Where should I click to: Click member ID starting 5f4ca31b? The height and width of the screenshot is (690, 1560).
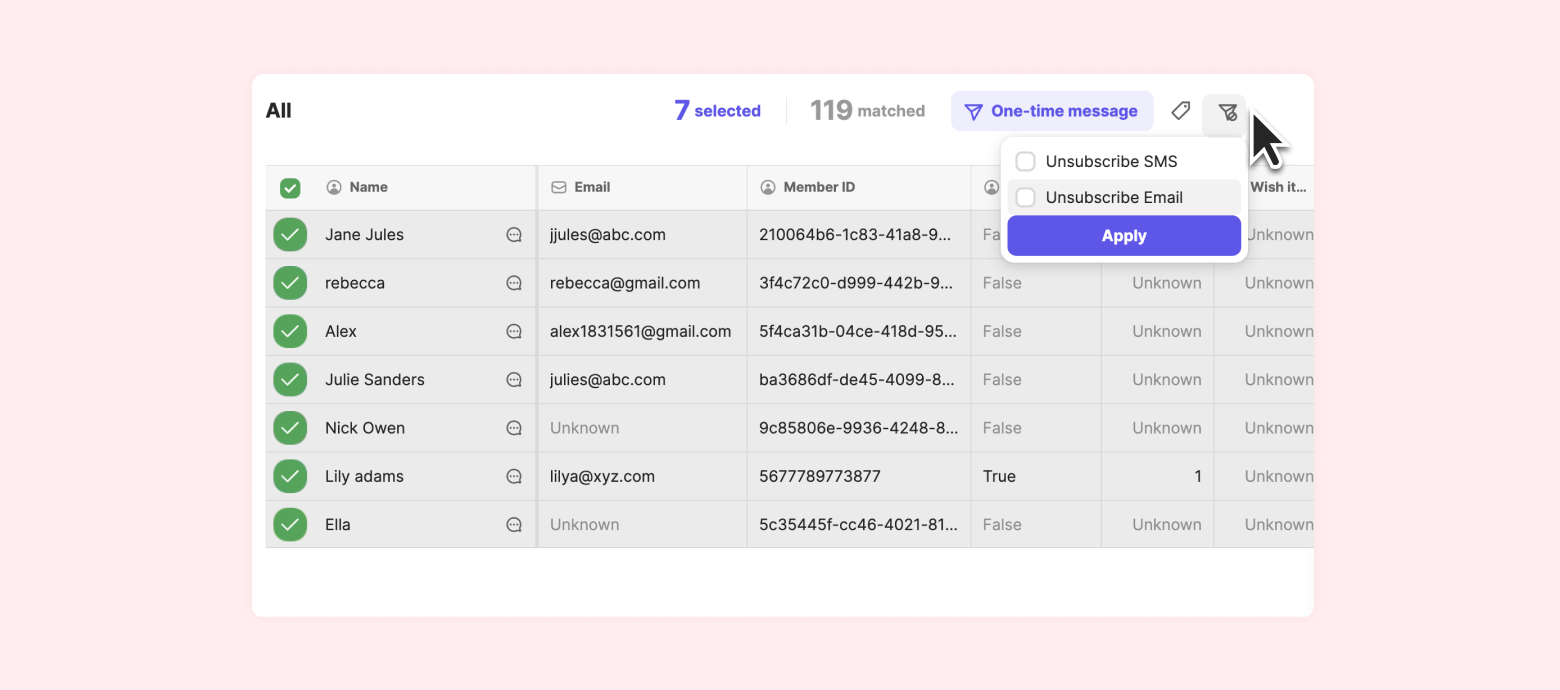(x=857, y=331)
